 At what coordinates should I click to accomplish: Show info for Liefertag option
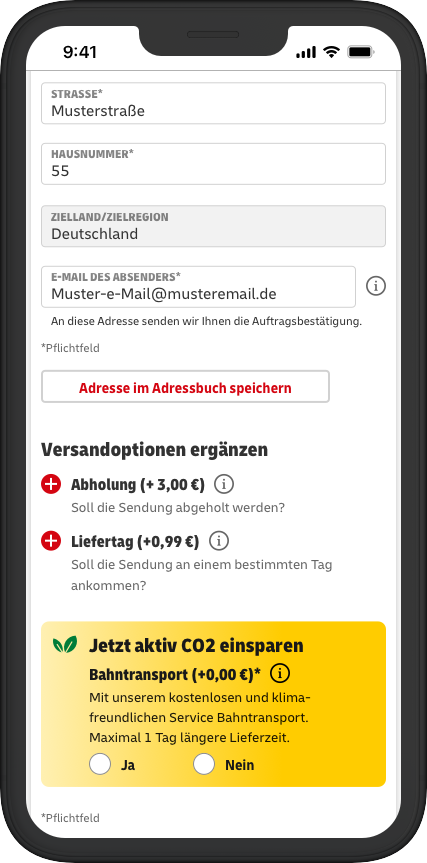click(218, 541)
